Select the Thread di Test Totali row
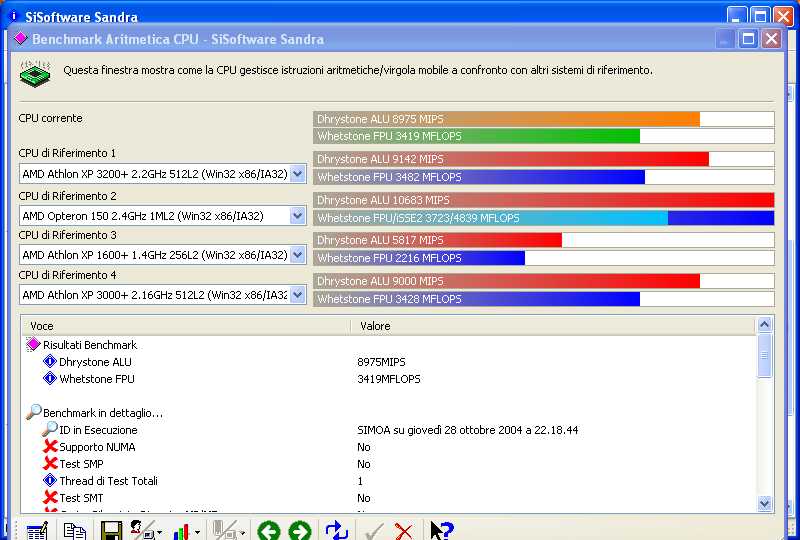Image resolution: width=800 pixels, height=540 pixels. pyautogui.click(x=389, y=480)
